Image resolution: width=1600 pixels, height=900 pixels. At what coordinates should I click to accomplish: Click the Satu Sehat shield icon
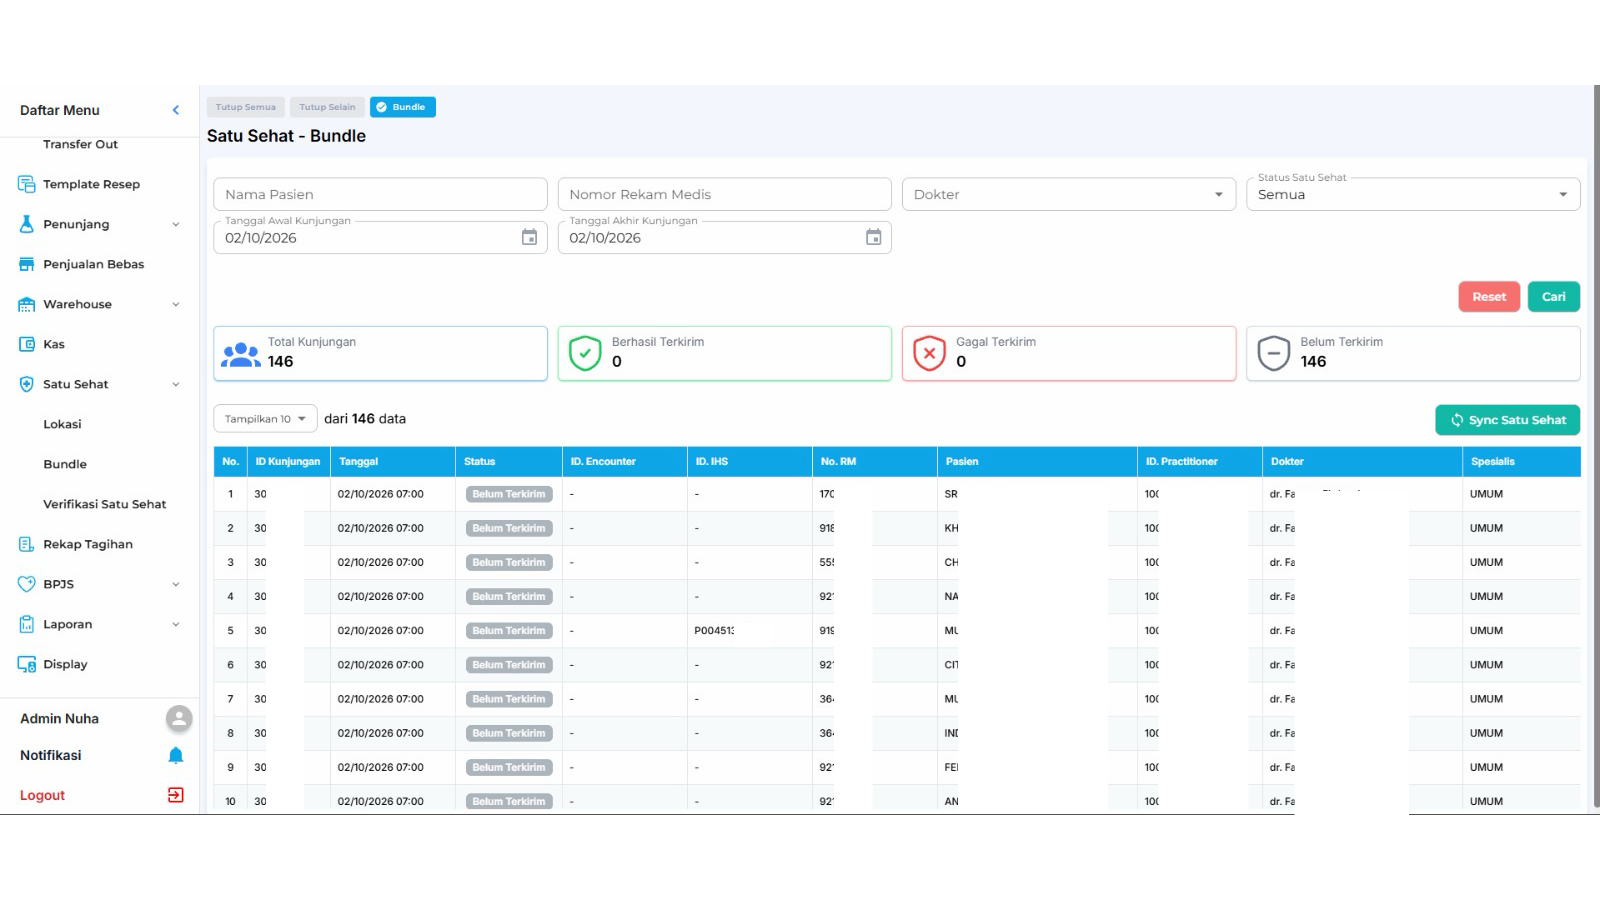pyautogui.click(x=27, y=384)
